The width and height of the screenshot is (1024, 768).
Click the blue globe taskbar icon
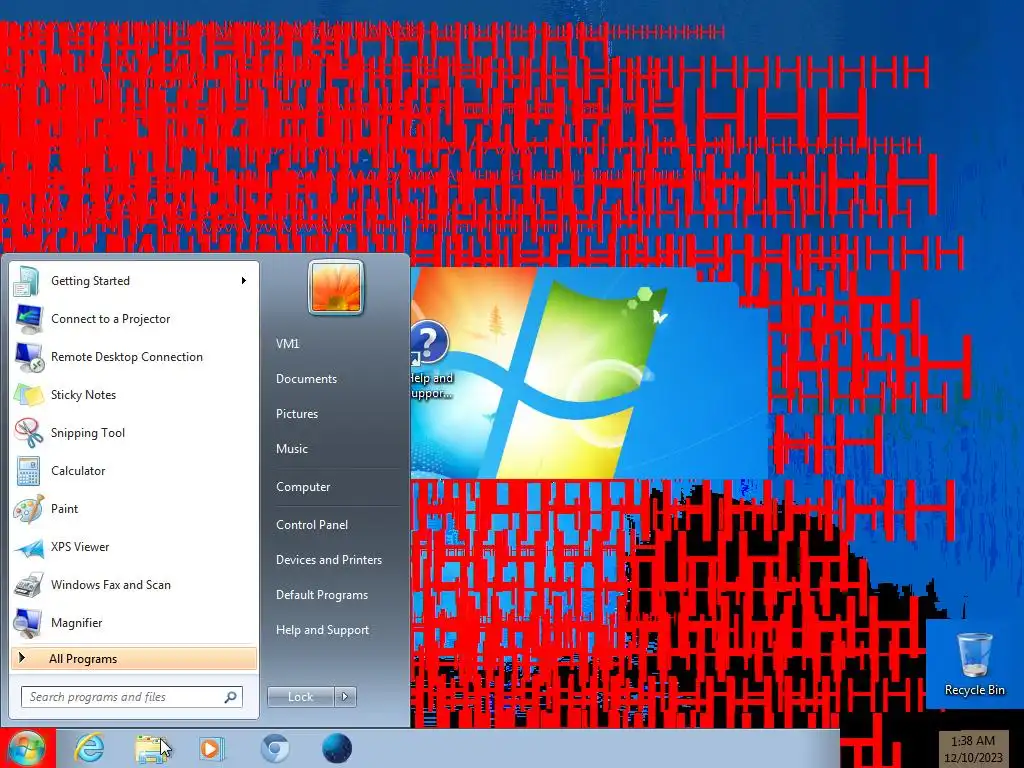[337, 748]
